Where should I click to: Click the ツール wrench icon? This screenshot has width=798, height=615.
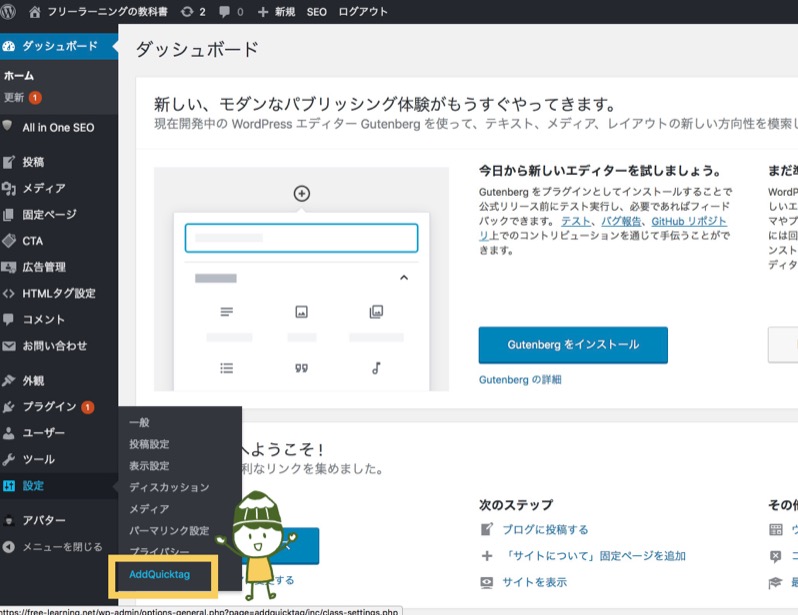click(8, 459)
